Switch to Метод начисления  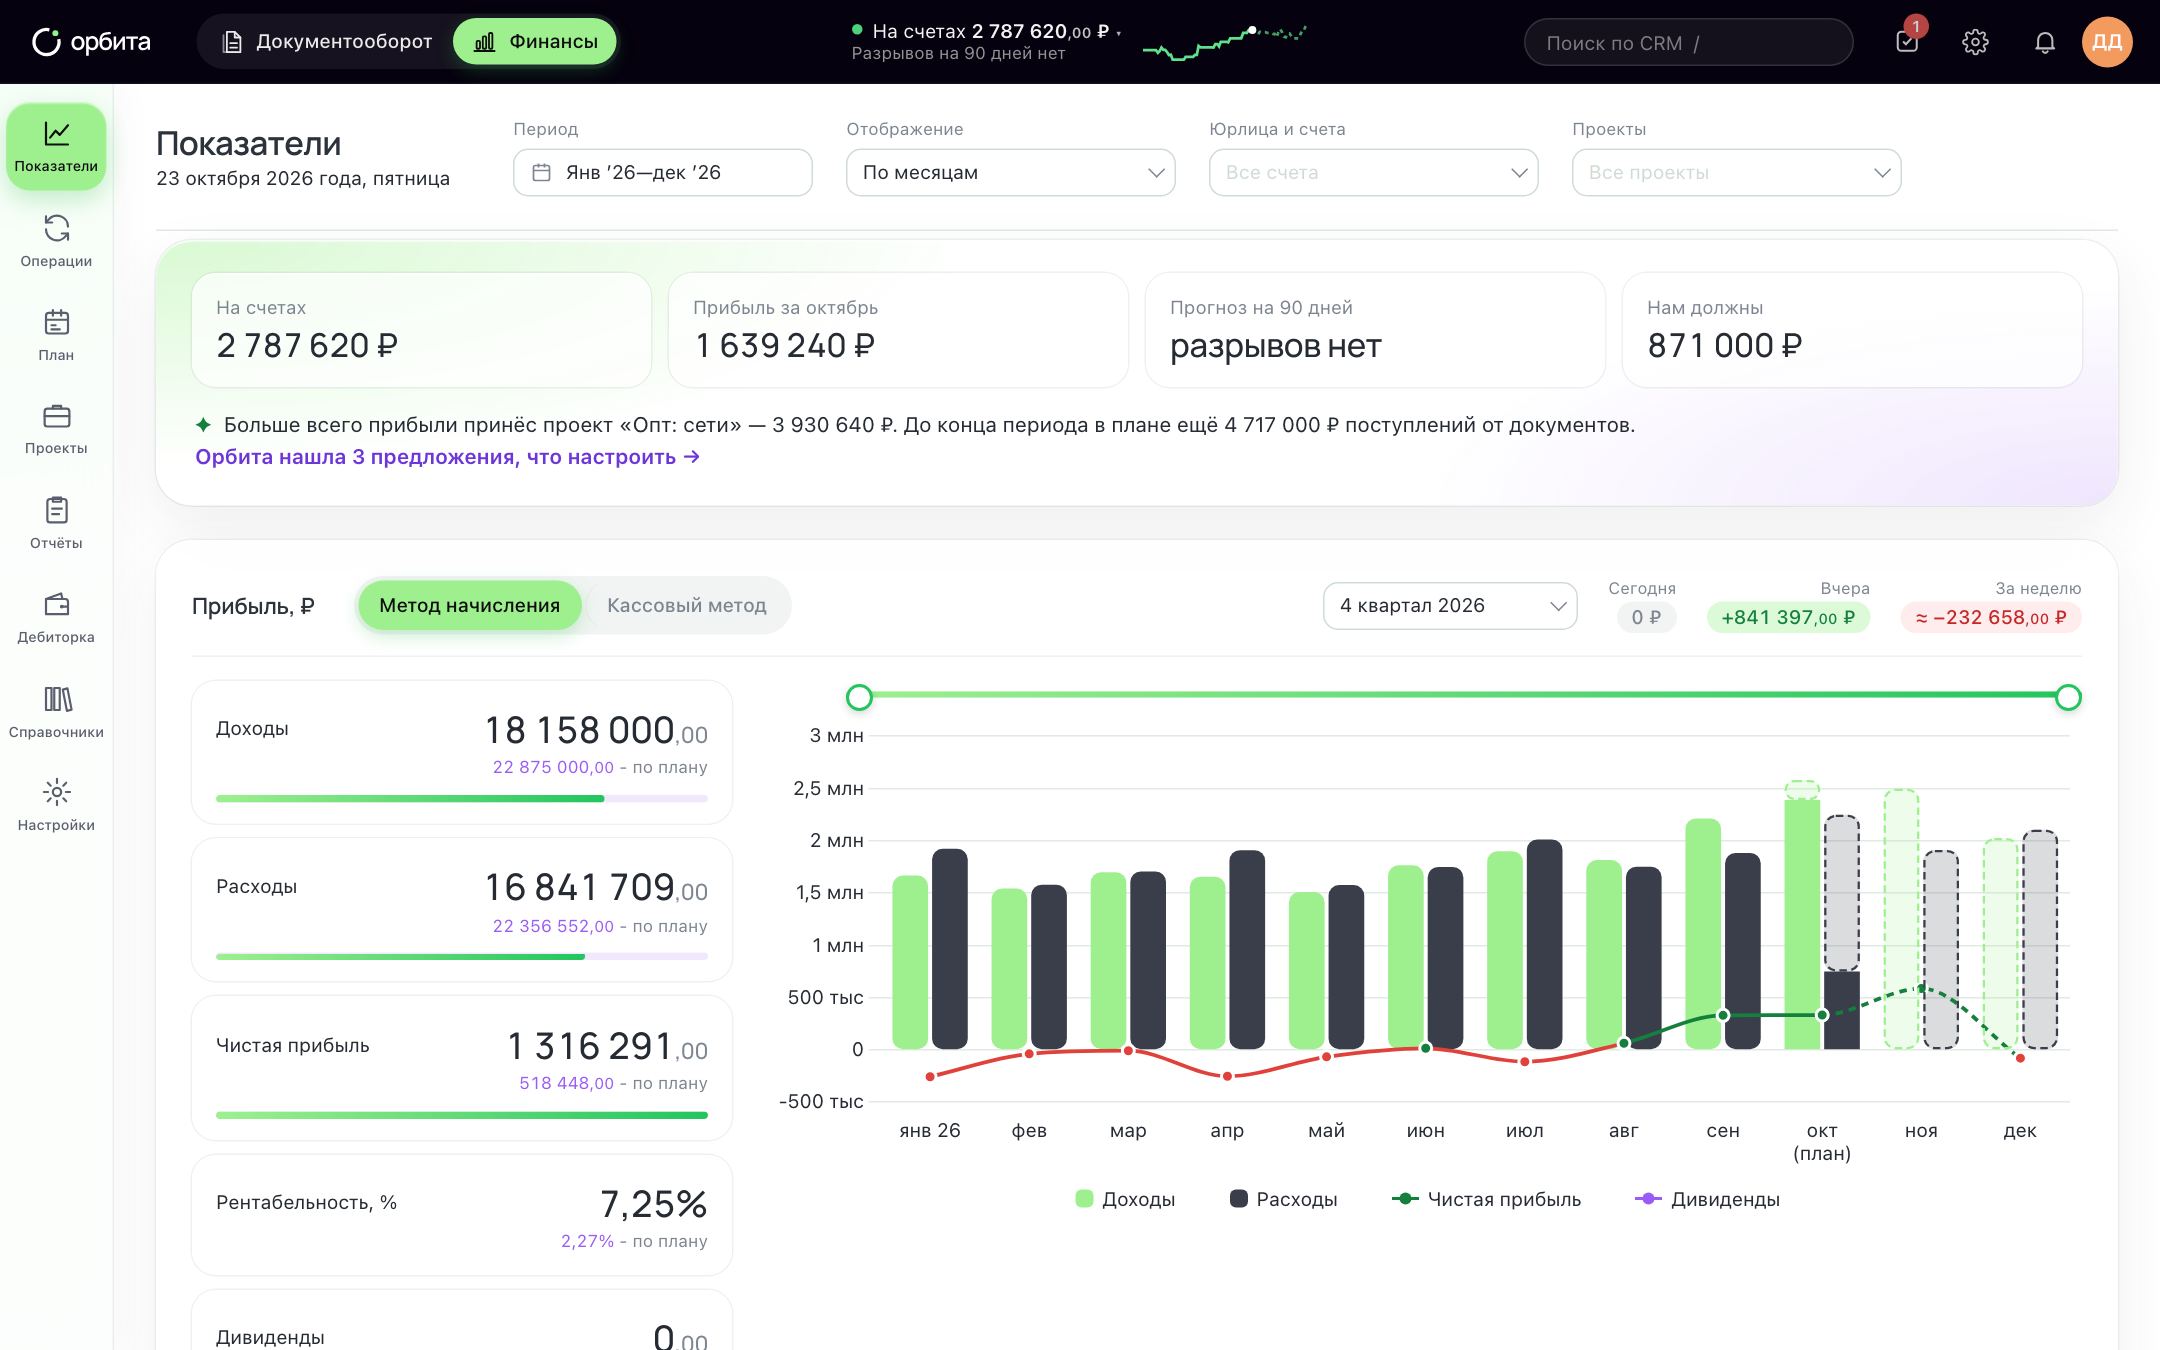(469, 606)
